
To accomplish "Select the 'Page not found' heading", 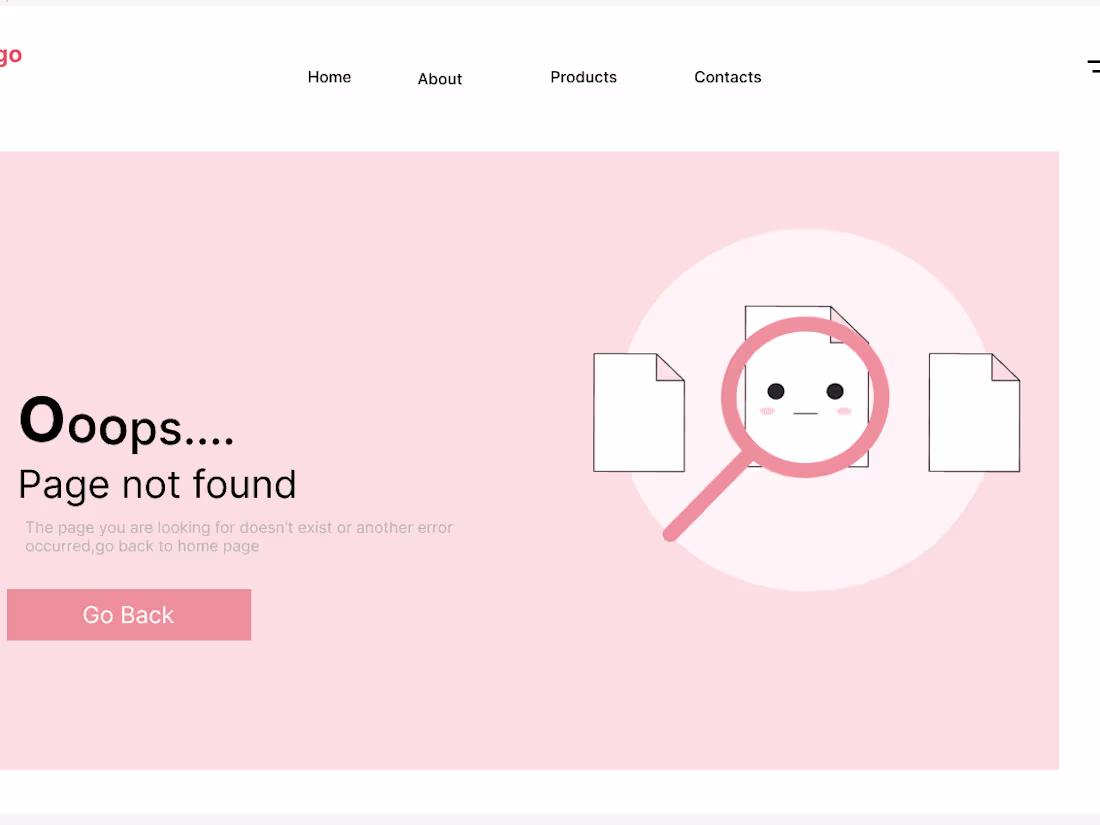I will pyautogui.click(x=157, y=485).
